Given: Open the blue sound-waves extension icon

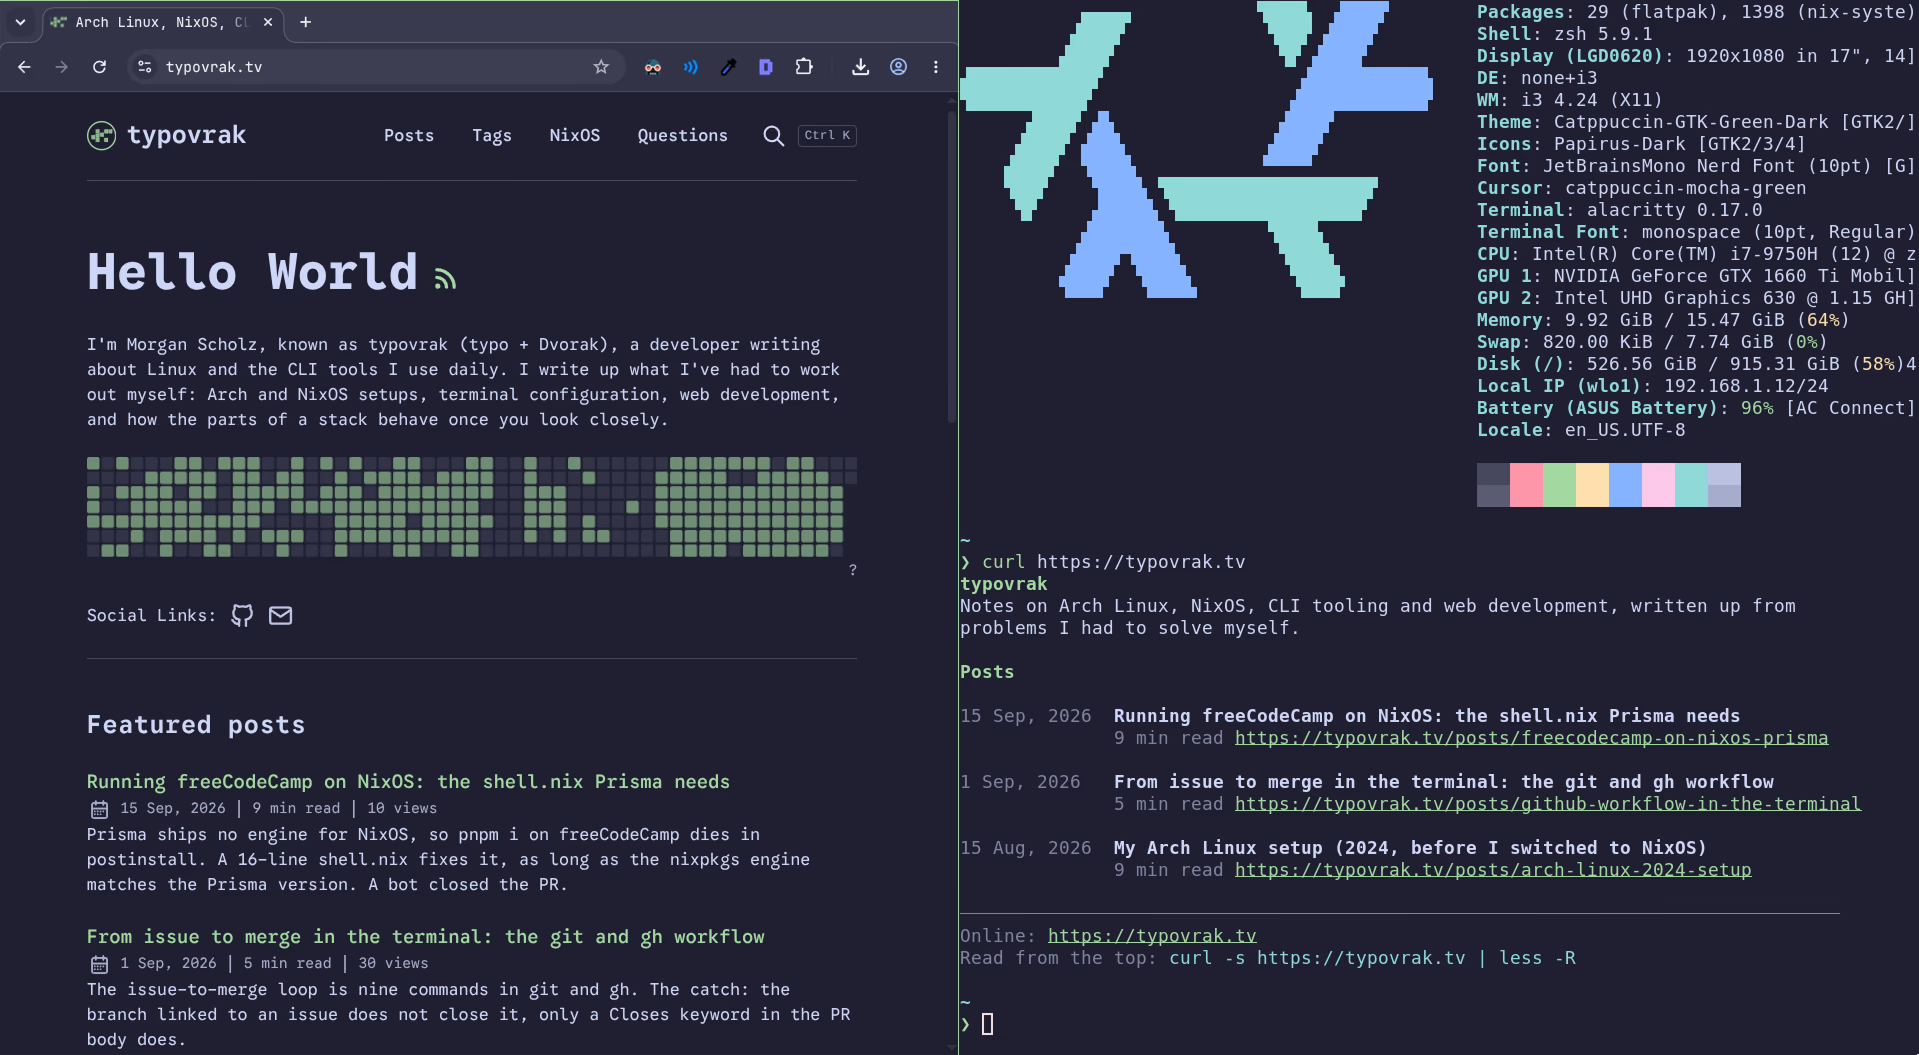Looking at the screenshot, I should pyautogui.click(x=691, y=67).
